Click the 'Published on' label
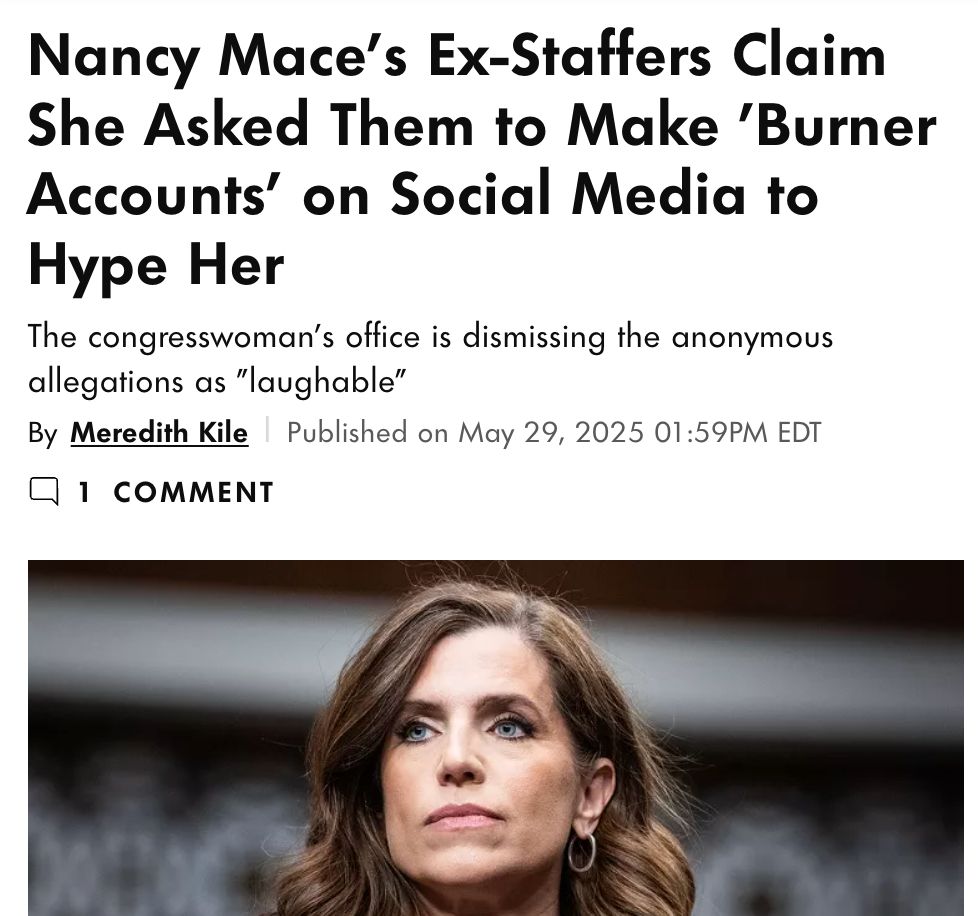The image size is (978, 916). tap(367, 432)
